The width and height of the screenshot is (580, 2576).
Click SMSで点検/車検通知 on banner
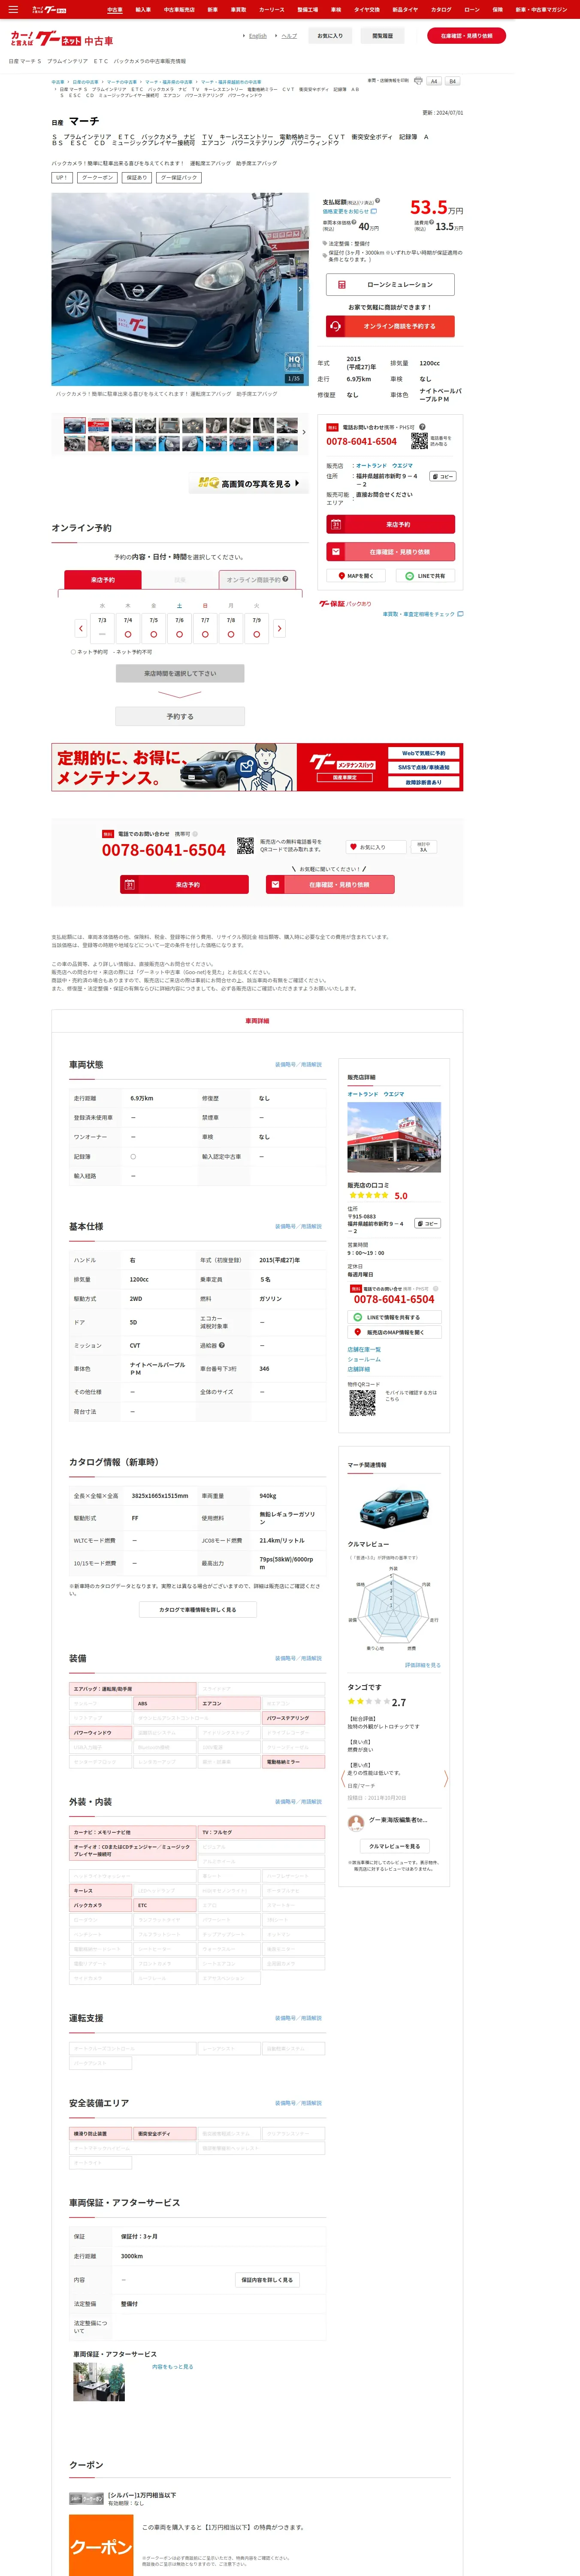(424, 767)
